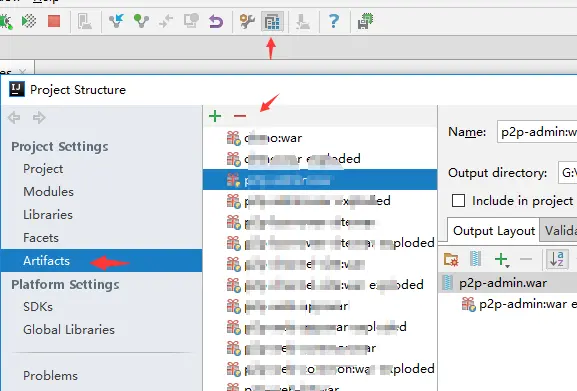Click the SDK/download icon before Help

[x=303, y=21]
